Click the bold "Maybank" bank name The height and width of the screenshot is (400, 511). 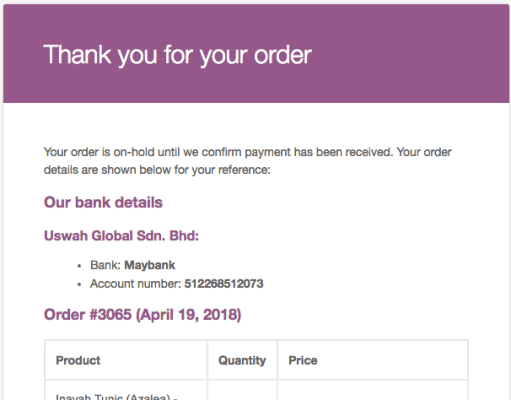coord(150,265)
